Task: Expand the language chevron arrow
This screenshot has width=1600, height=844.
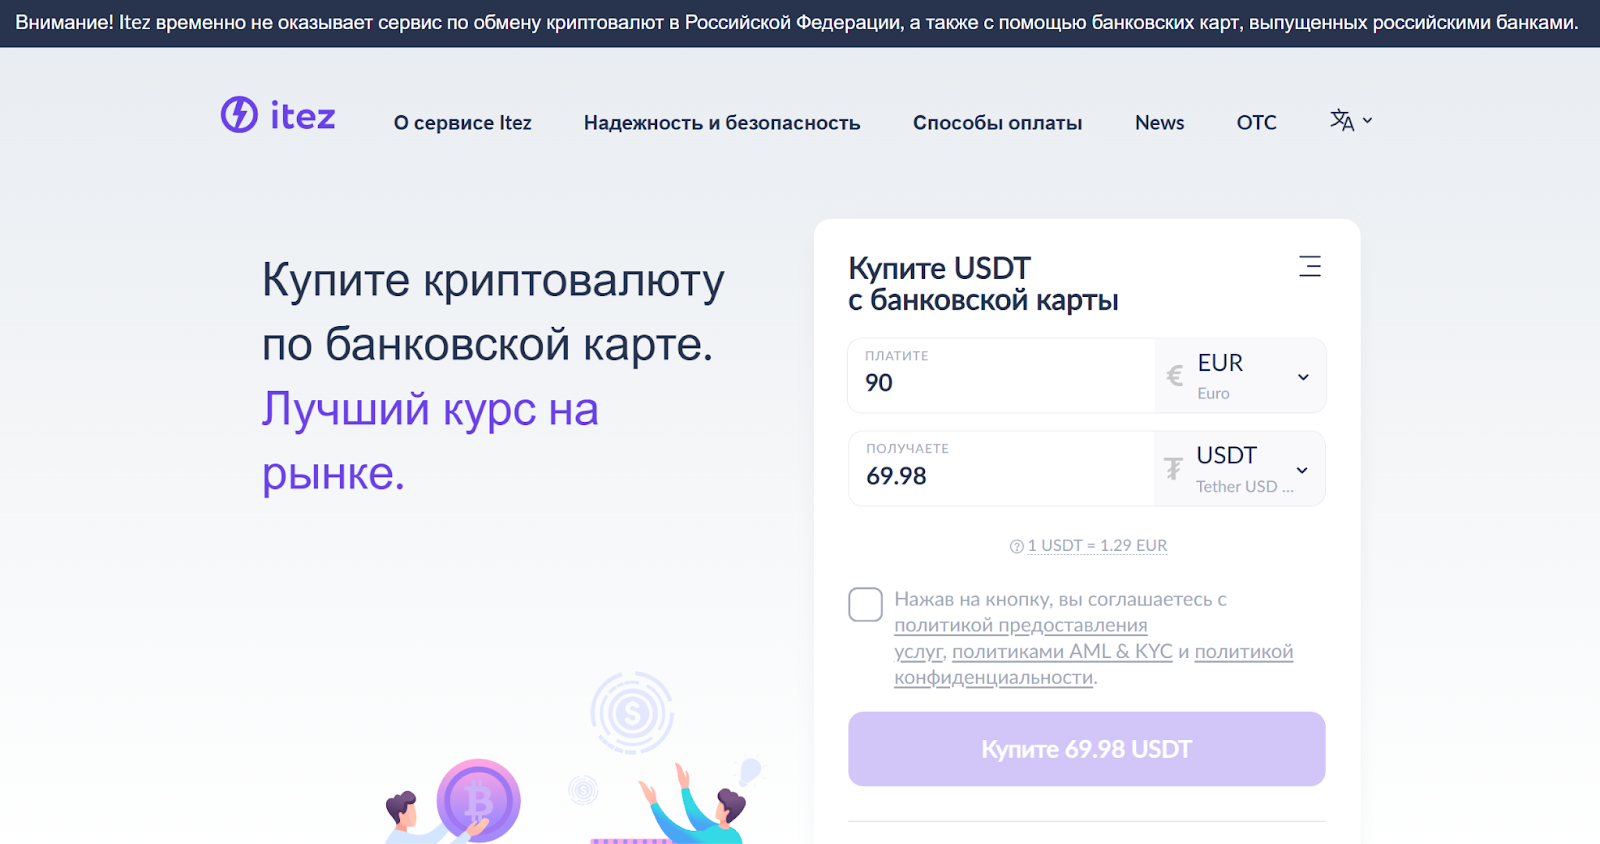Action: [1367, 120]
